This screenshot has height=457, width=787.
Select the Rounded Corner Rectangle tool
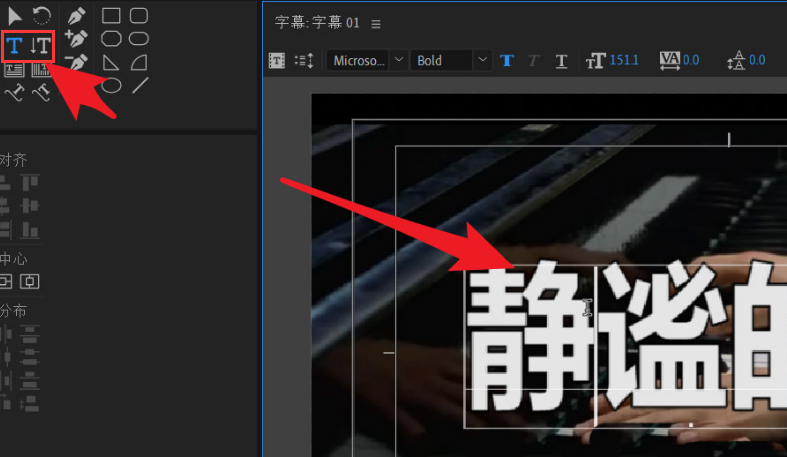(139, 16)
